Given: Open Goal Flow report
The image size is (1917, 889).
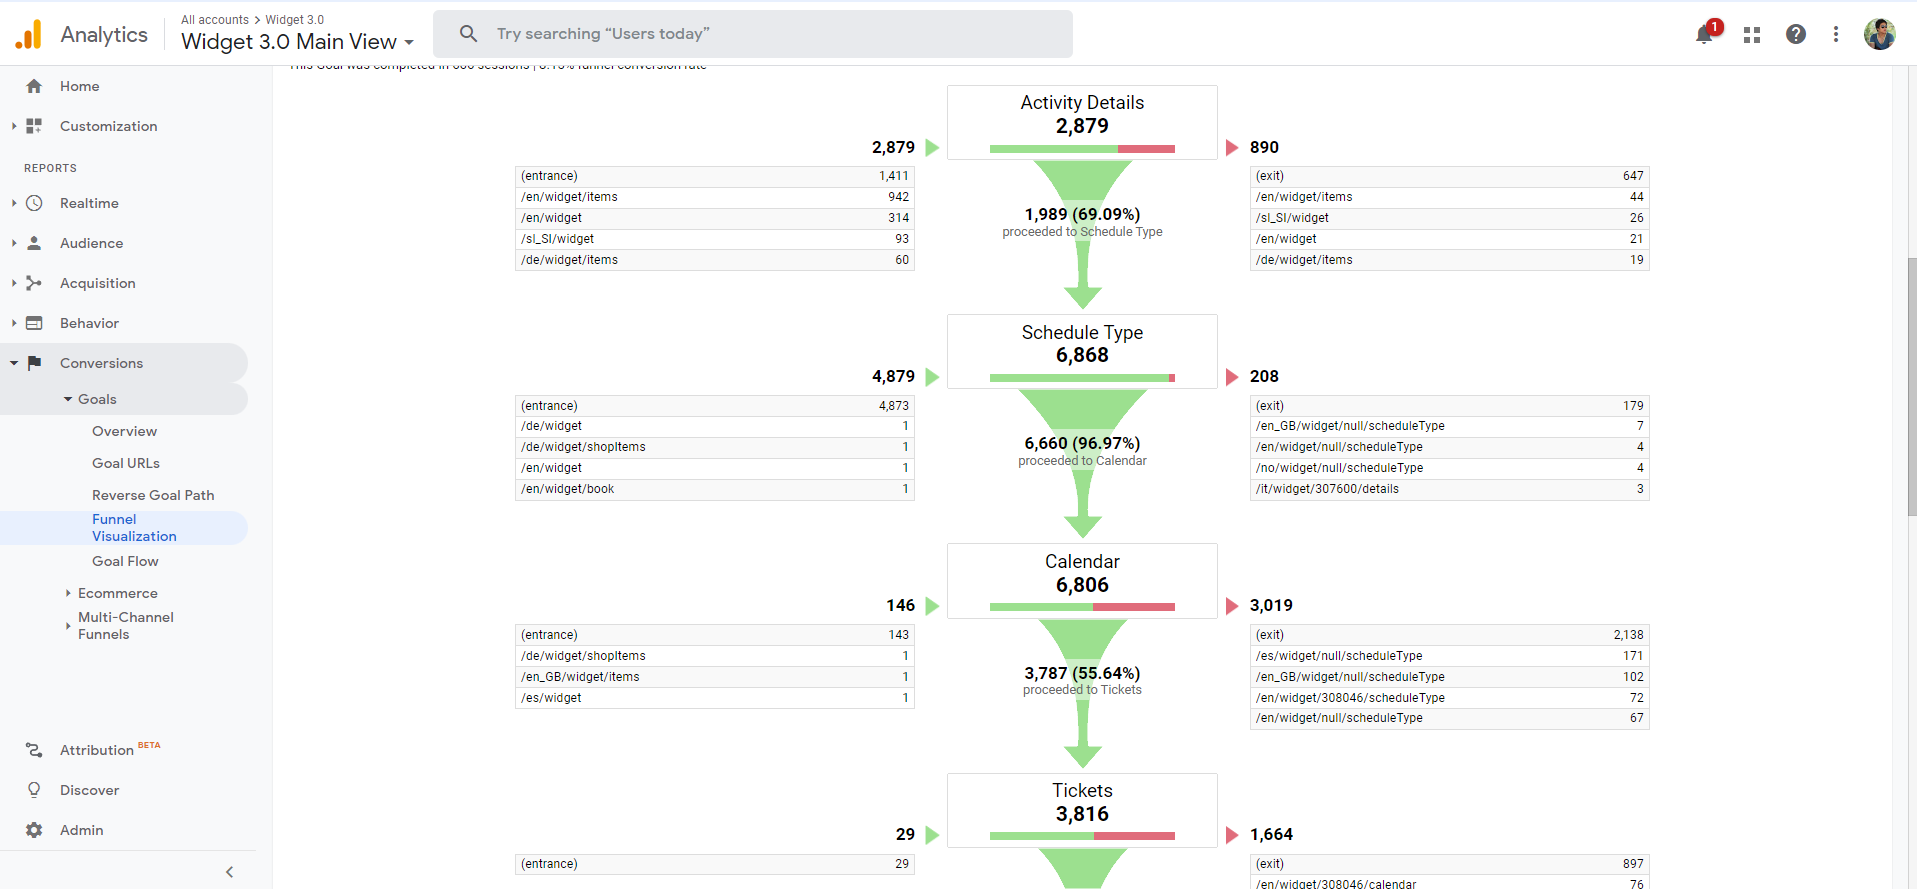Looking at the screenshot, I should tap(125, 561).
